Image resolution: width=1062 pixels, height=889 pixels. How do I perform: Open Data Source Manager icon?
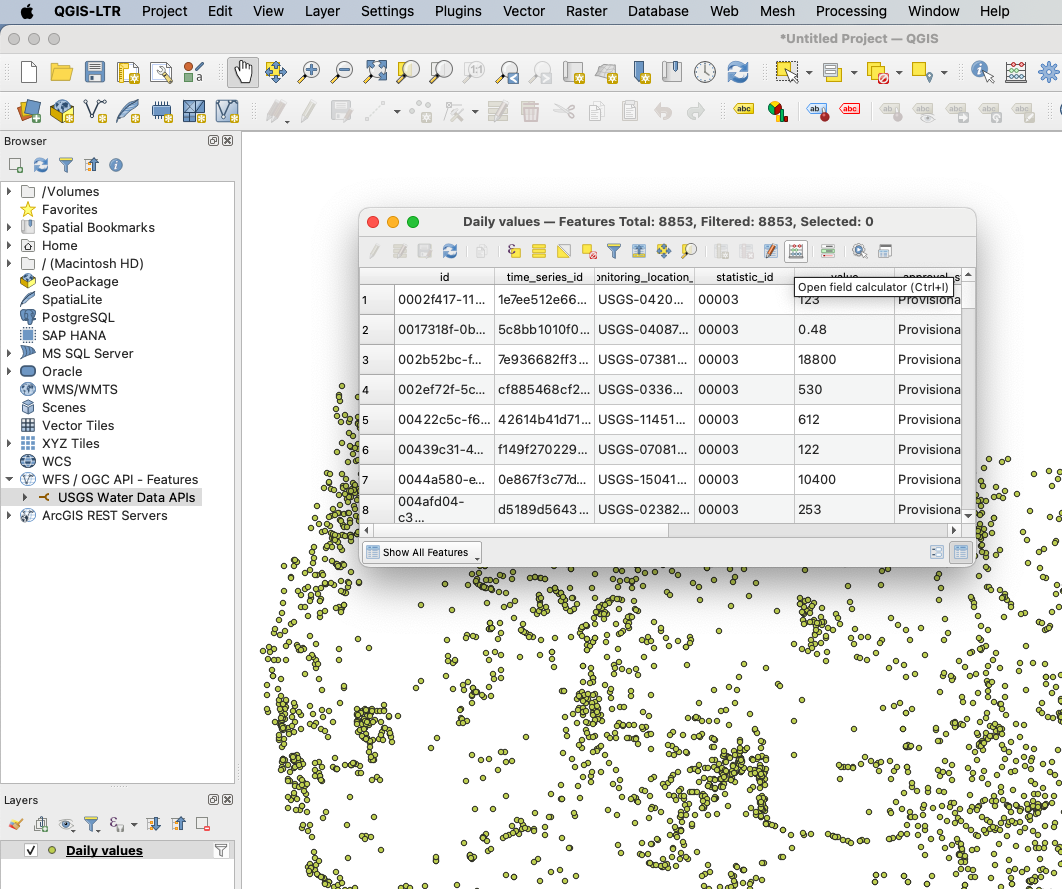[x=28, y=110]
